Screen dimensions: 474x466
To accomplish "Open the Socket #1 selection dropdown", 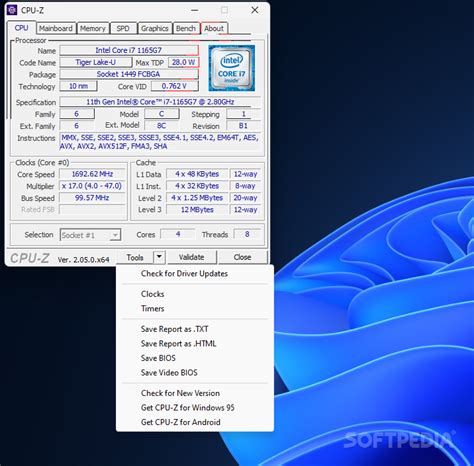I will click(90, 235).
